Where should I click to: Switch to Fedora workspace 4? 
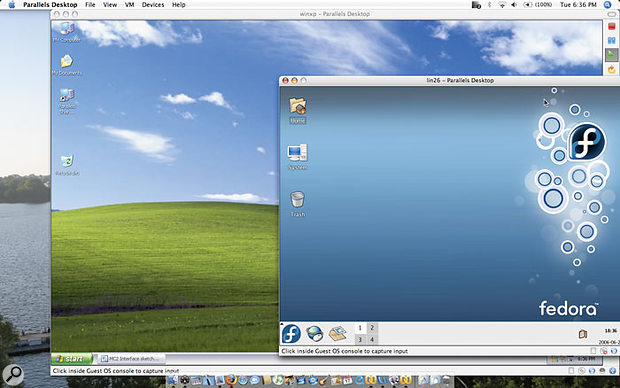[x=372, y=339]
